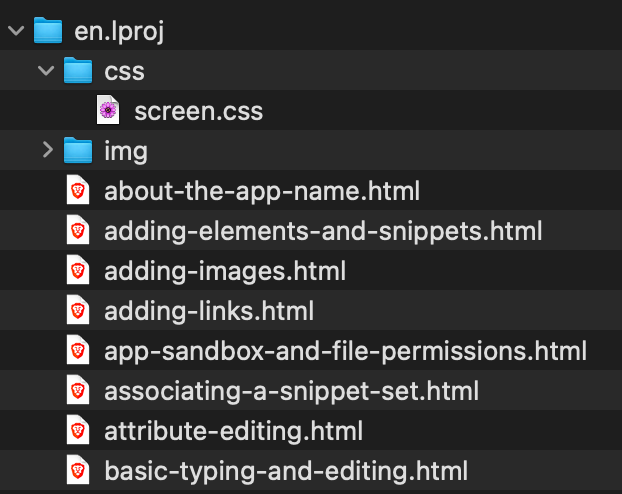The height and width of the screenshot is (494, 622).
Task: Select the screen.css file name
Action: [198, 111]
